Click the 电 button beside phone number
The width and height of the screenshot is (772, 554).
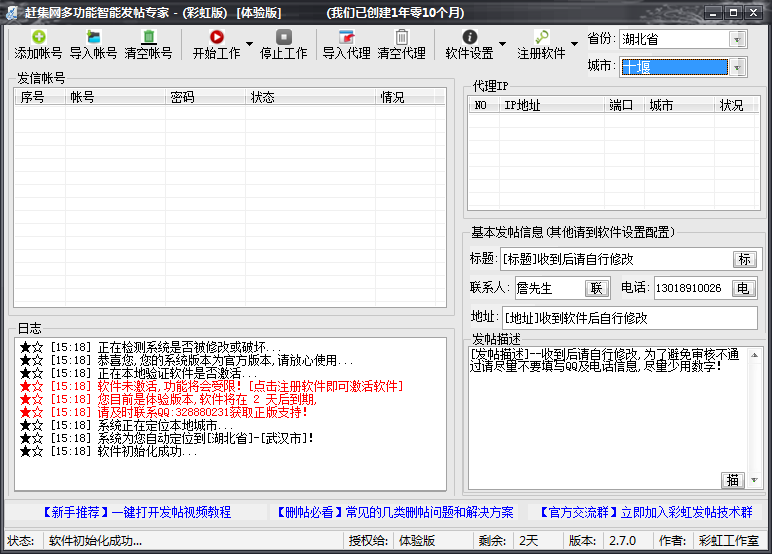pyautogui.click(x=744, y=288)
